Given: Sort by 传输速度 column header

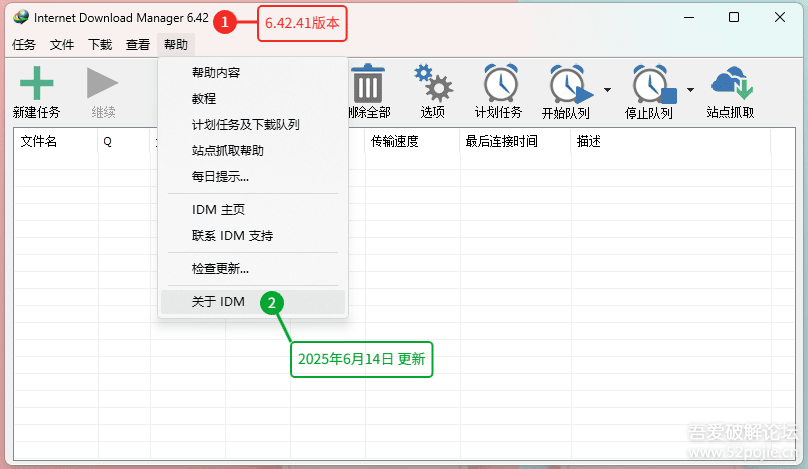Looking at the screenshot, I should coord(412,141).
